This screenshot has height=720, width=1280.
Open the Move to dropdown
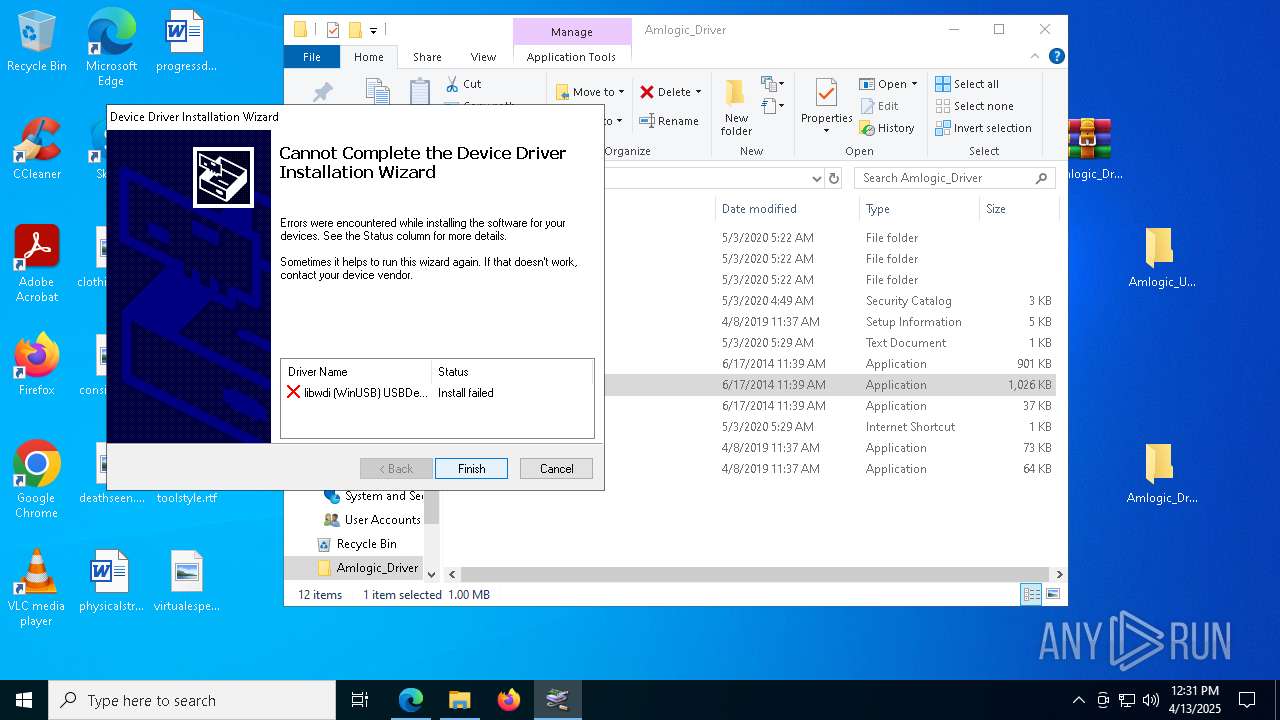click(x=590, y=92)
